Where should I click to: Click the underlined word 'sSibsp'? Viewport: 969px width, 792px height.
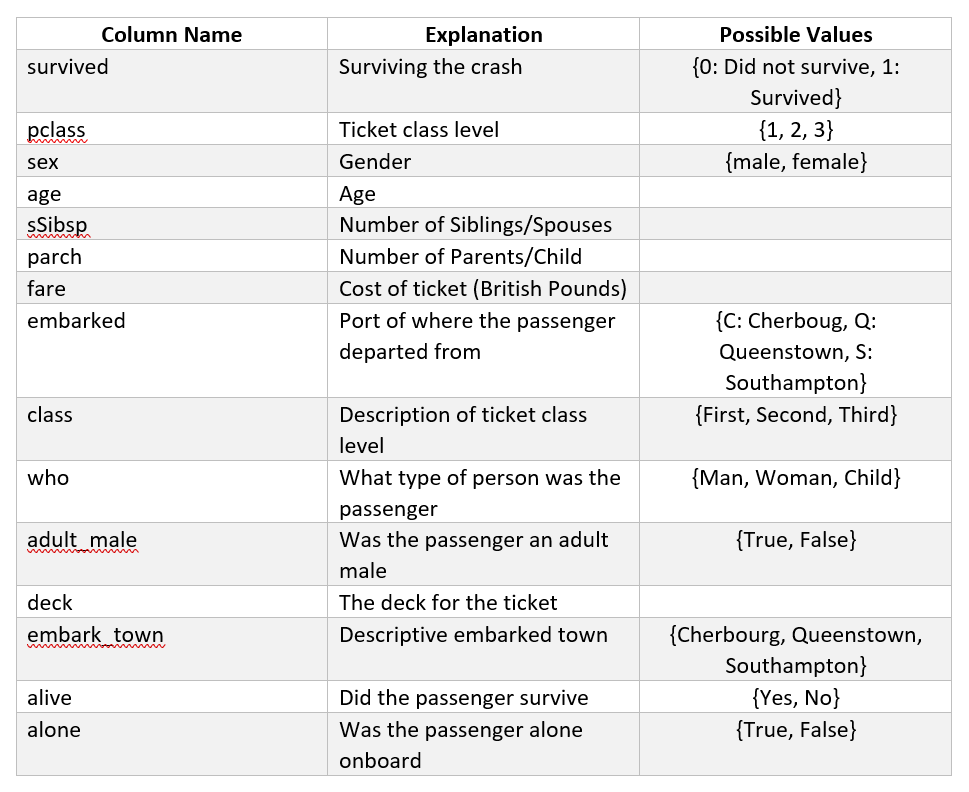(x=58, y=225)
